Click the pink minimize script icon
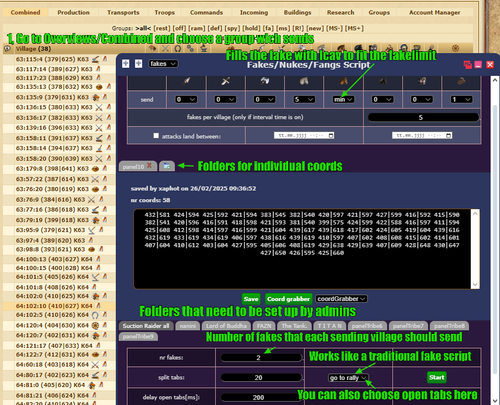 pyautogui.click(x=478, y=65)
